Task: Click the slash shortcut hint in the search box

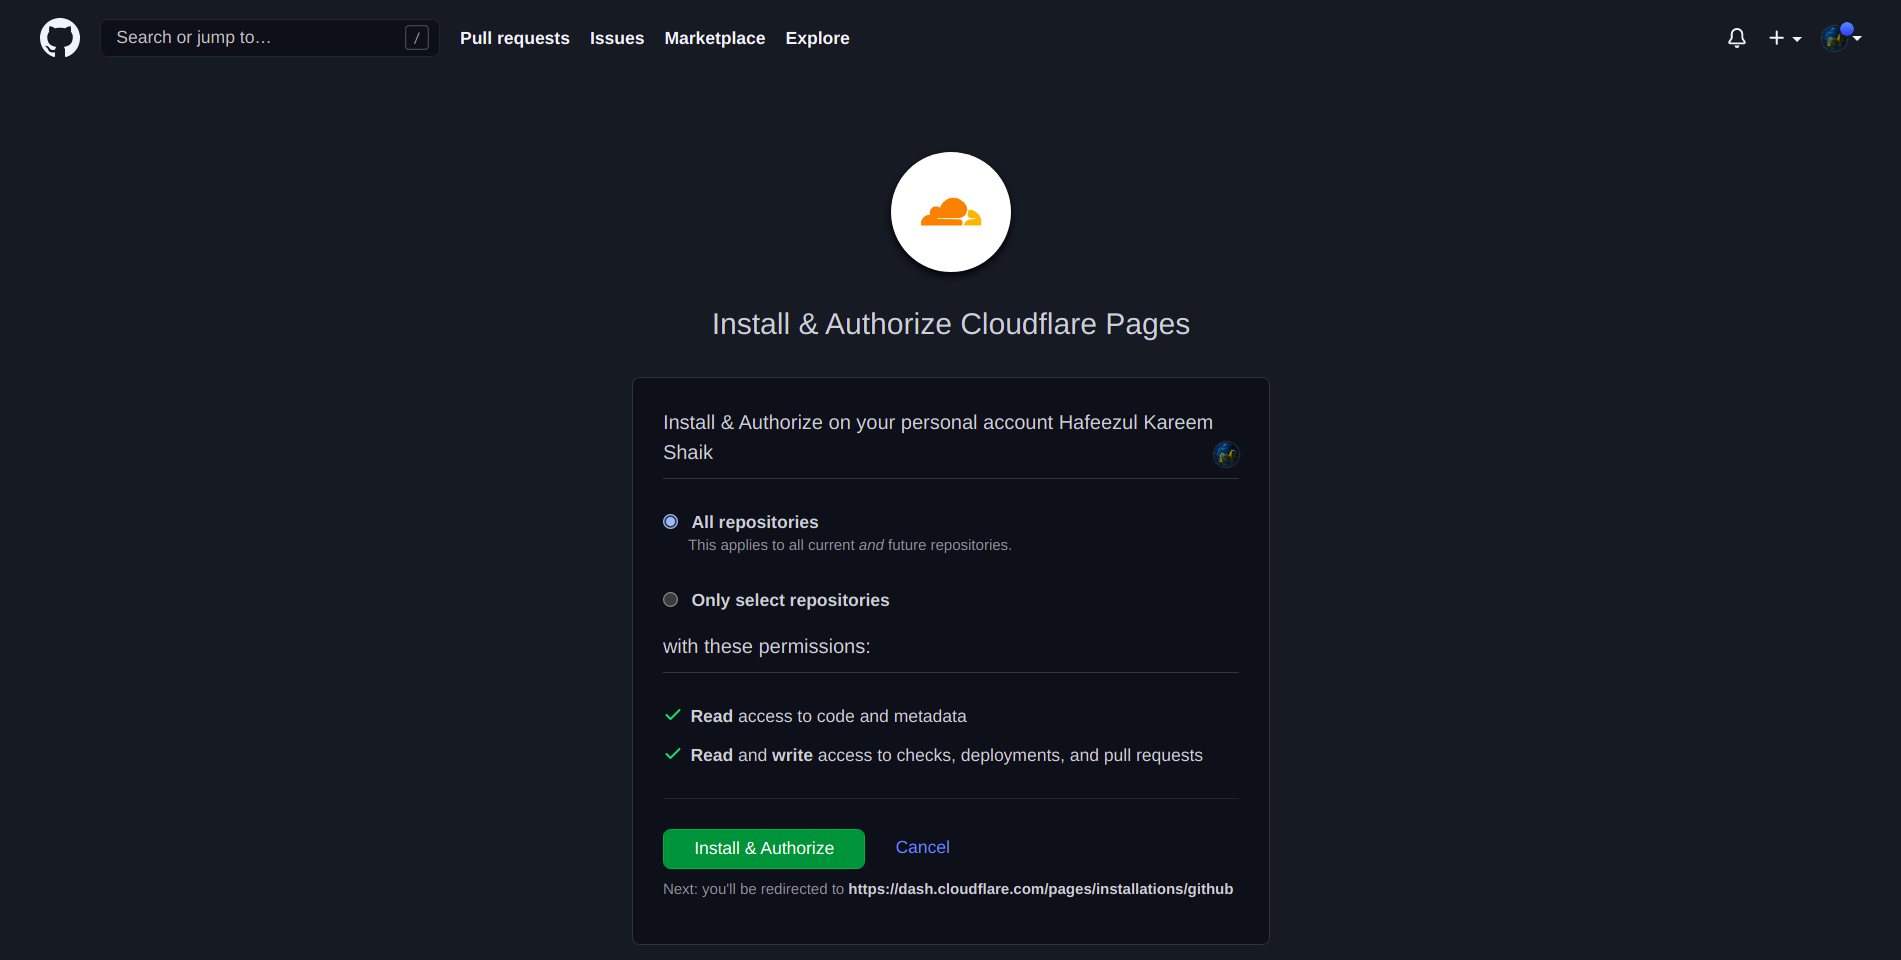Action: 417,37
